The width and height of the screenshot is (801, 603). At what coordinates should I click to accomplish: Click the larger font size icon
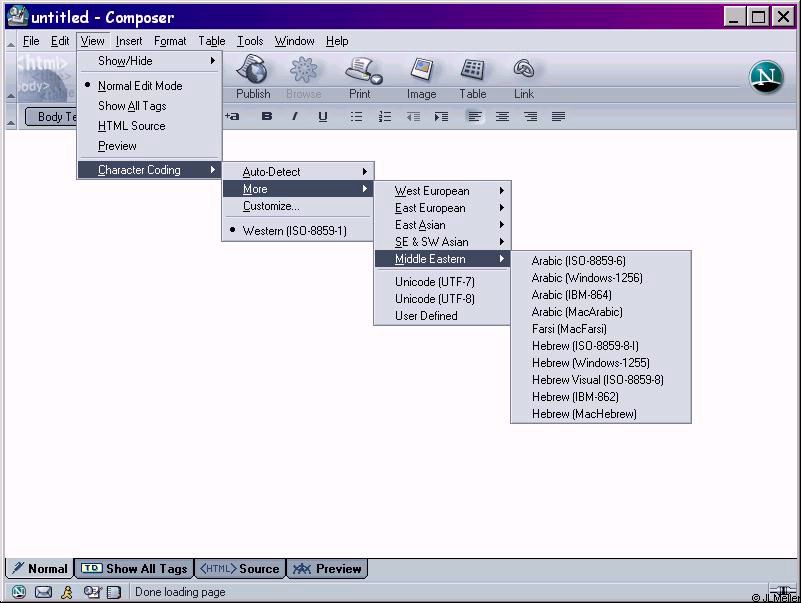pyautogui.click(x=232, y=117)
